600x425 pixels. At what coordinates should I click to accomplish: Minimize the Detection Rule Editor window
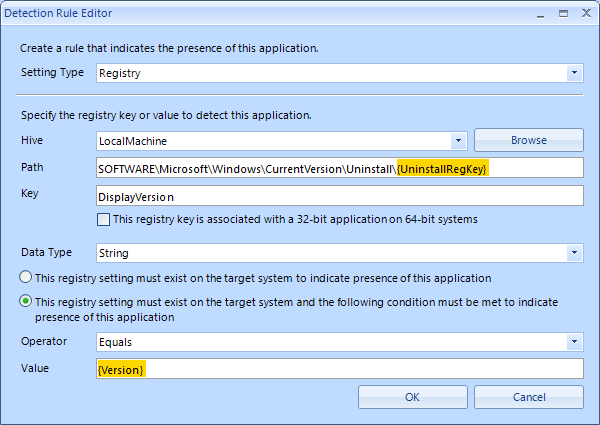click(x=540, y=14)
